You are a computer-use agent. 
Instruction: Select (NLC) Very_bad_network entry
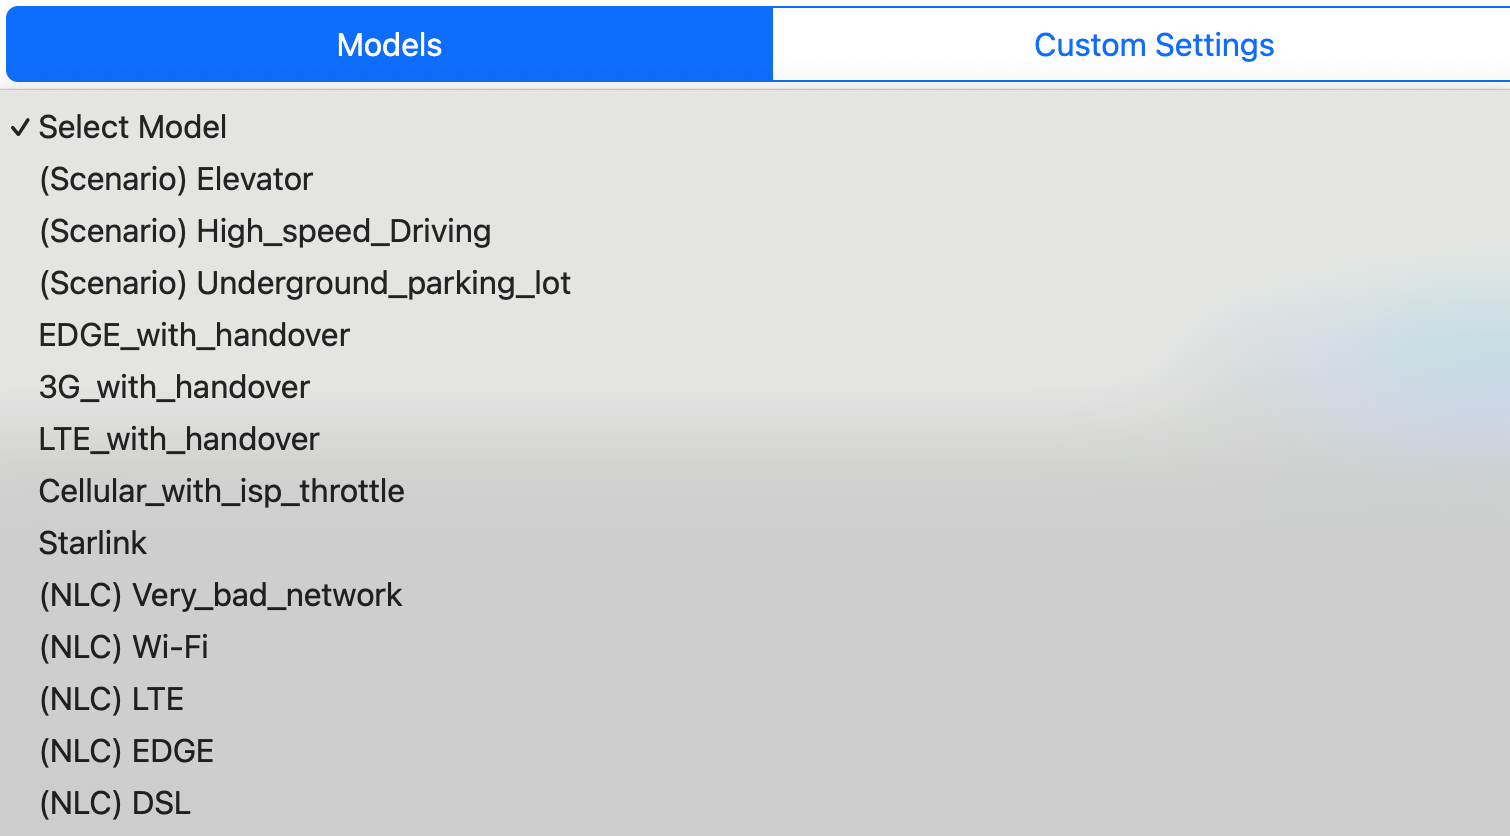pyautogui.click(x=755, y=595)
